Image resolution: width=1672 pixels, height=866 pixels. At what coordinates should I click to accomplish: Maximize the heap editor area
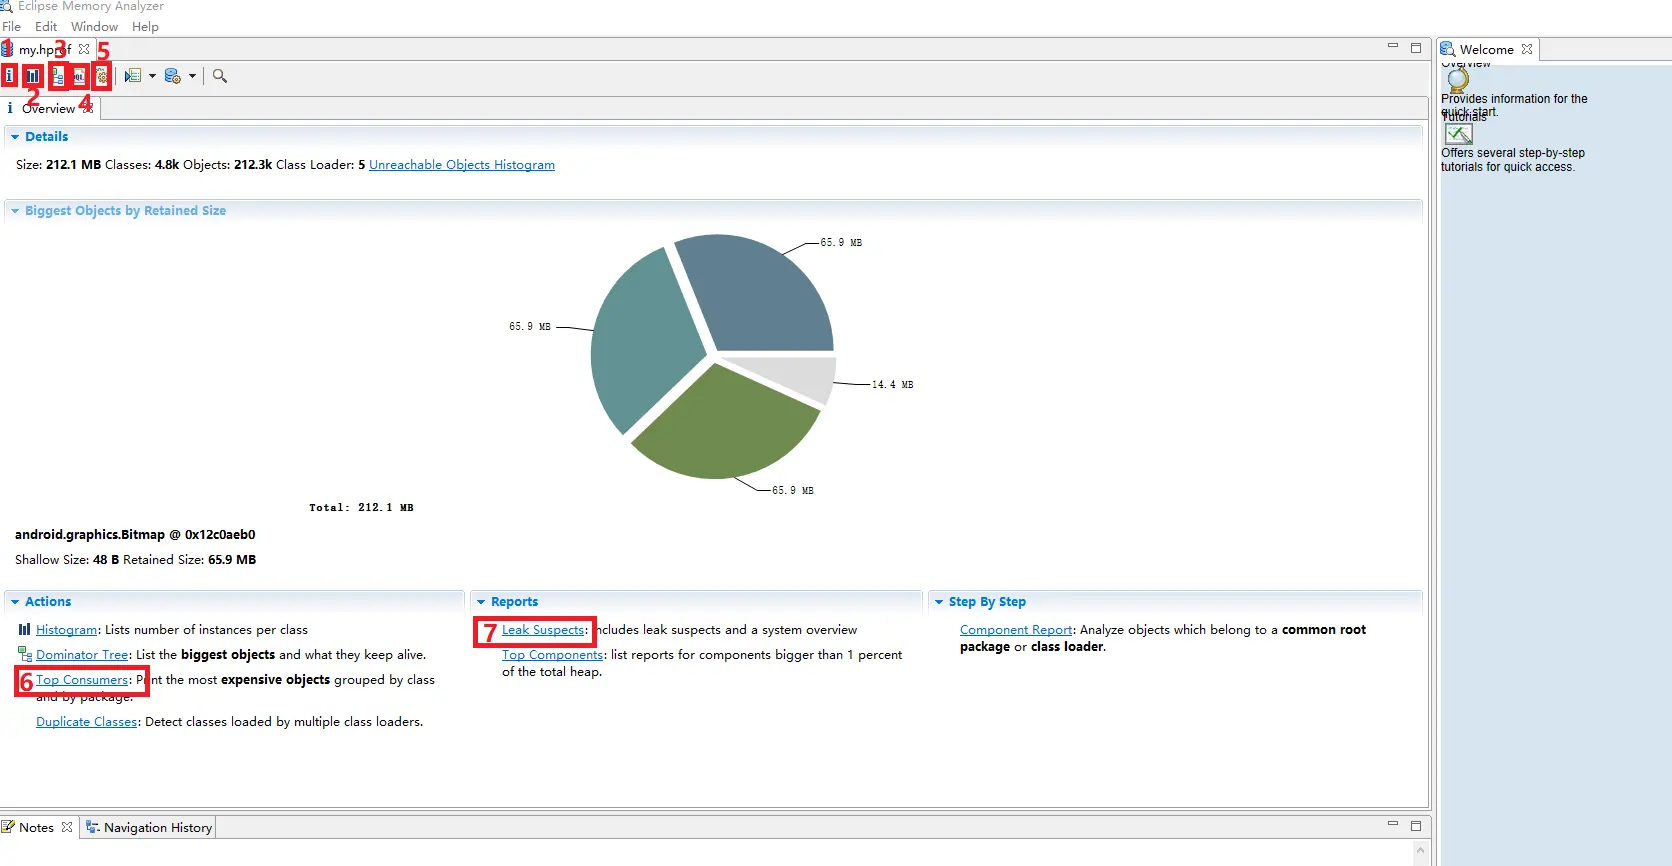pyautogui.click(x=1416, y=47)
